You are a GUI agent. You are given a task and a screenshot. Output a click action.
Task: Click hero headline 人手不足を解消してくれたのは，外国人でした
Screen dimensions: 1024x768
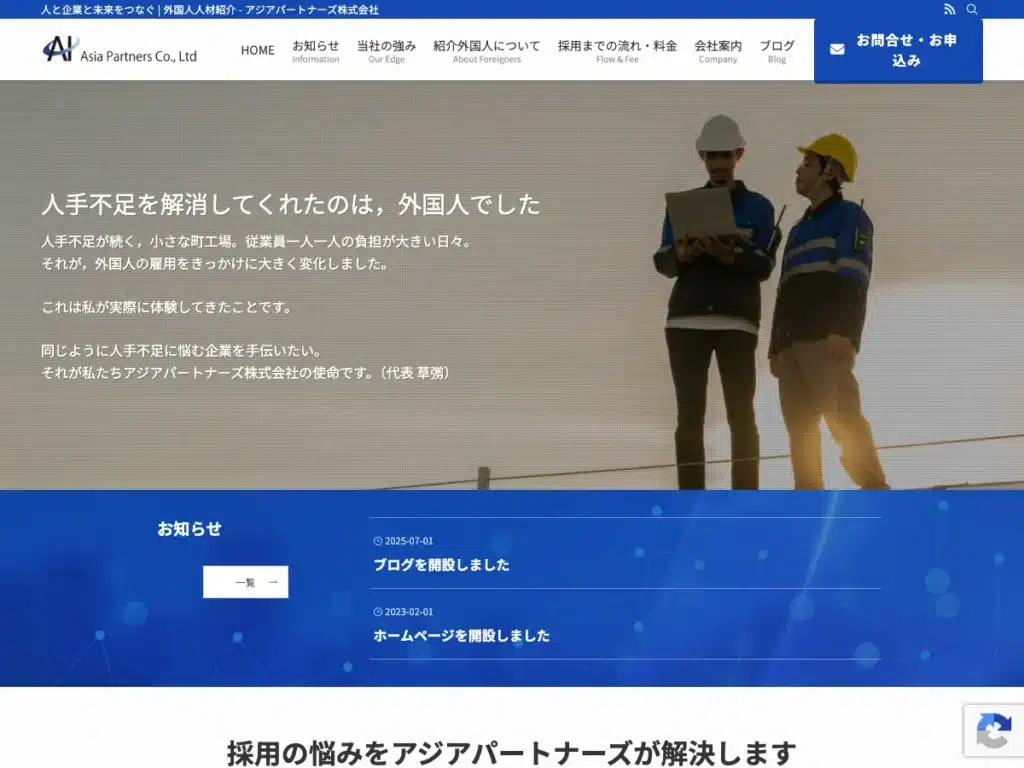pos(291,204)
